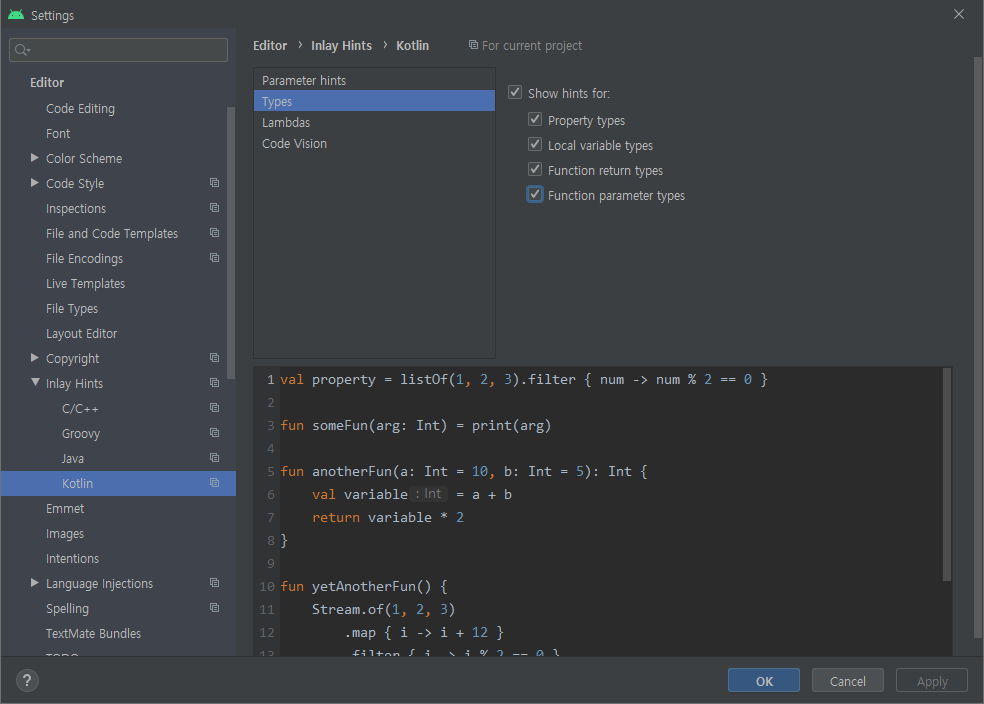Viewport: 984px width, 704px height.
Task: Click the project-level icon beside File Encodings
Action: point(214,258)
